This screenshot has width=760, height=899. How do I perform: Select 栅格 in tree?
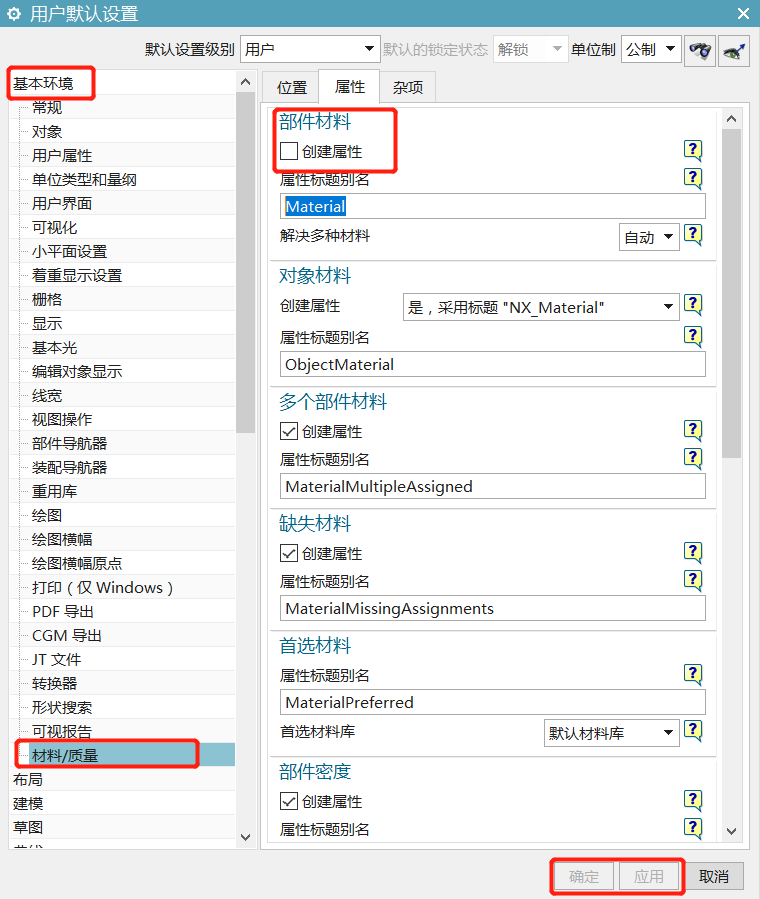tap(46, 299)
